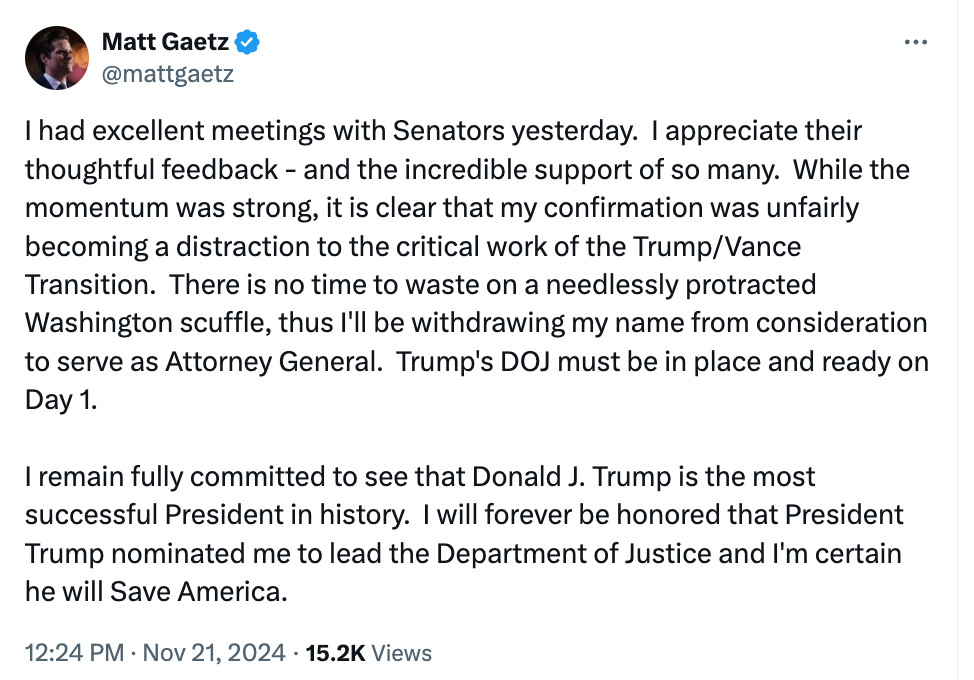Click the text Day 1.

(x=61, y=400)
